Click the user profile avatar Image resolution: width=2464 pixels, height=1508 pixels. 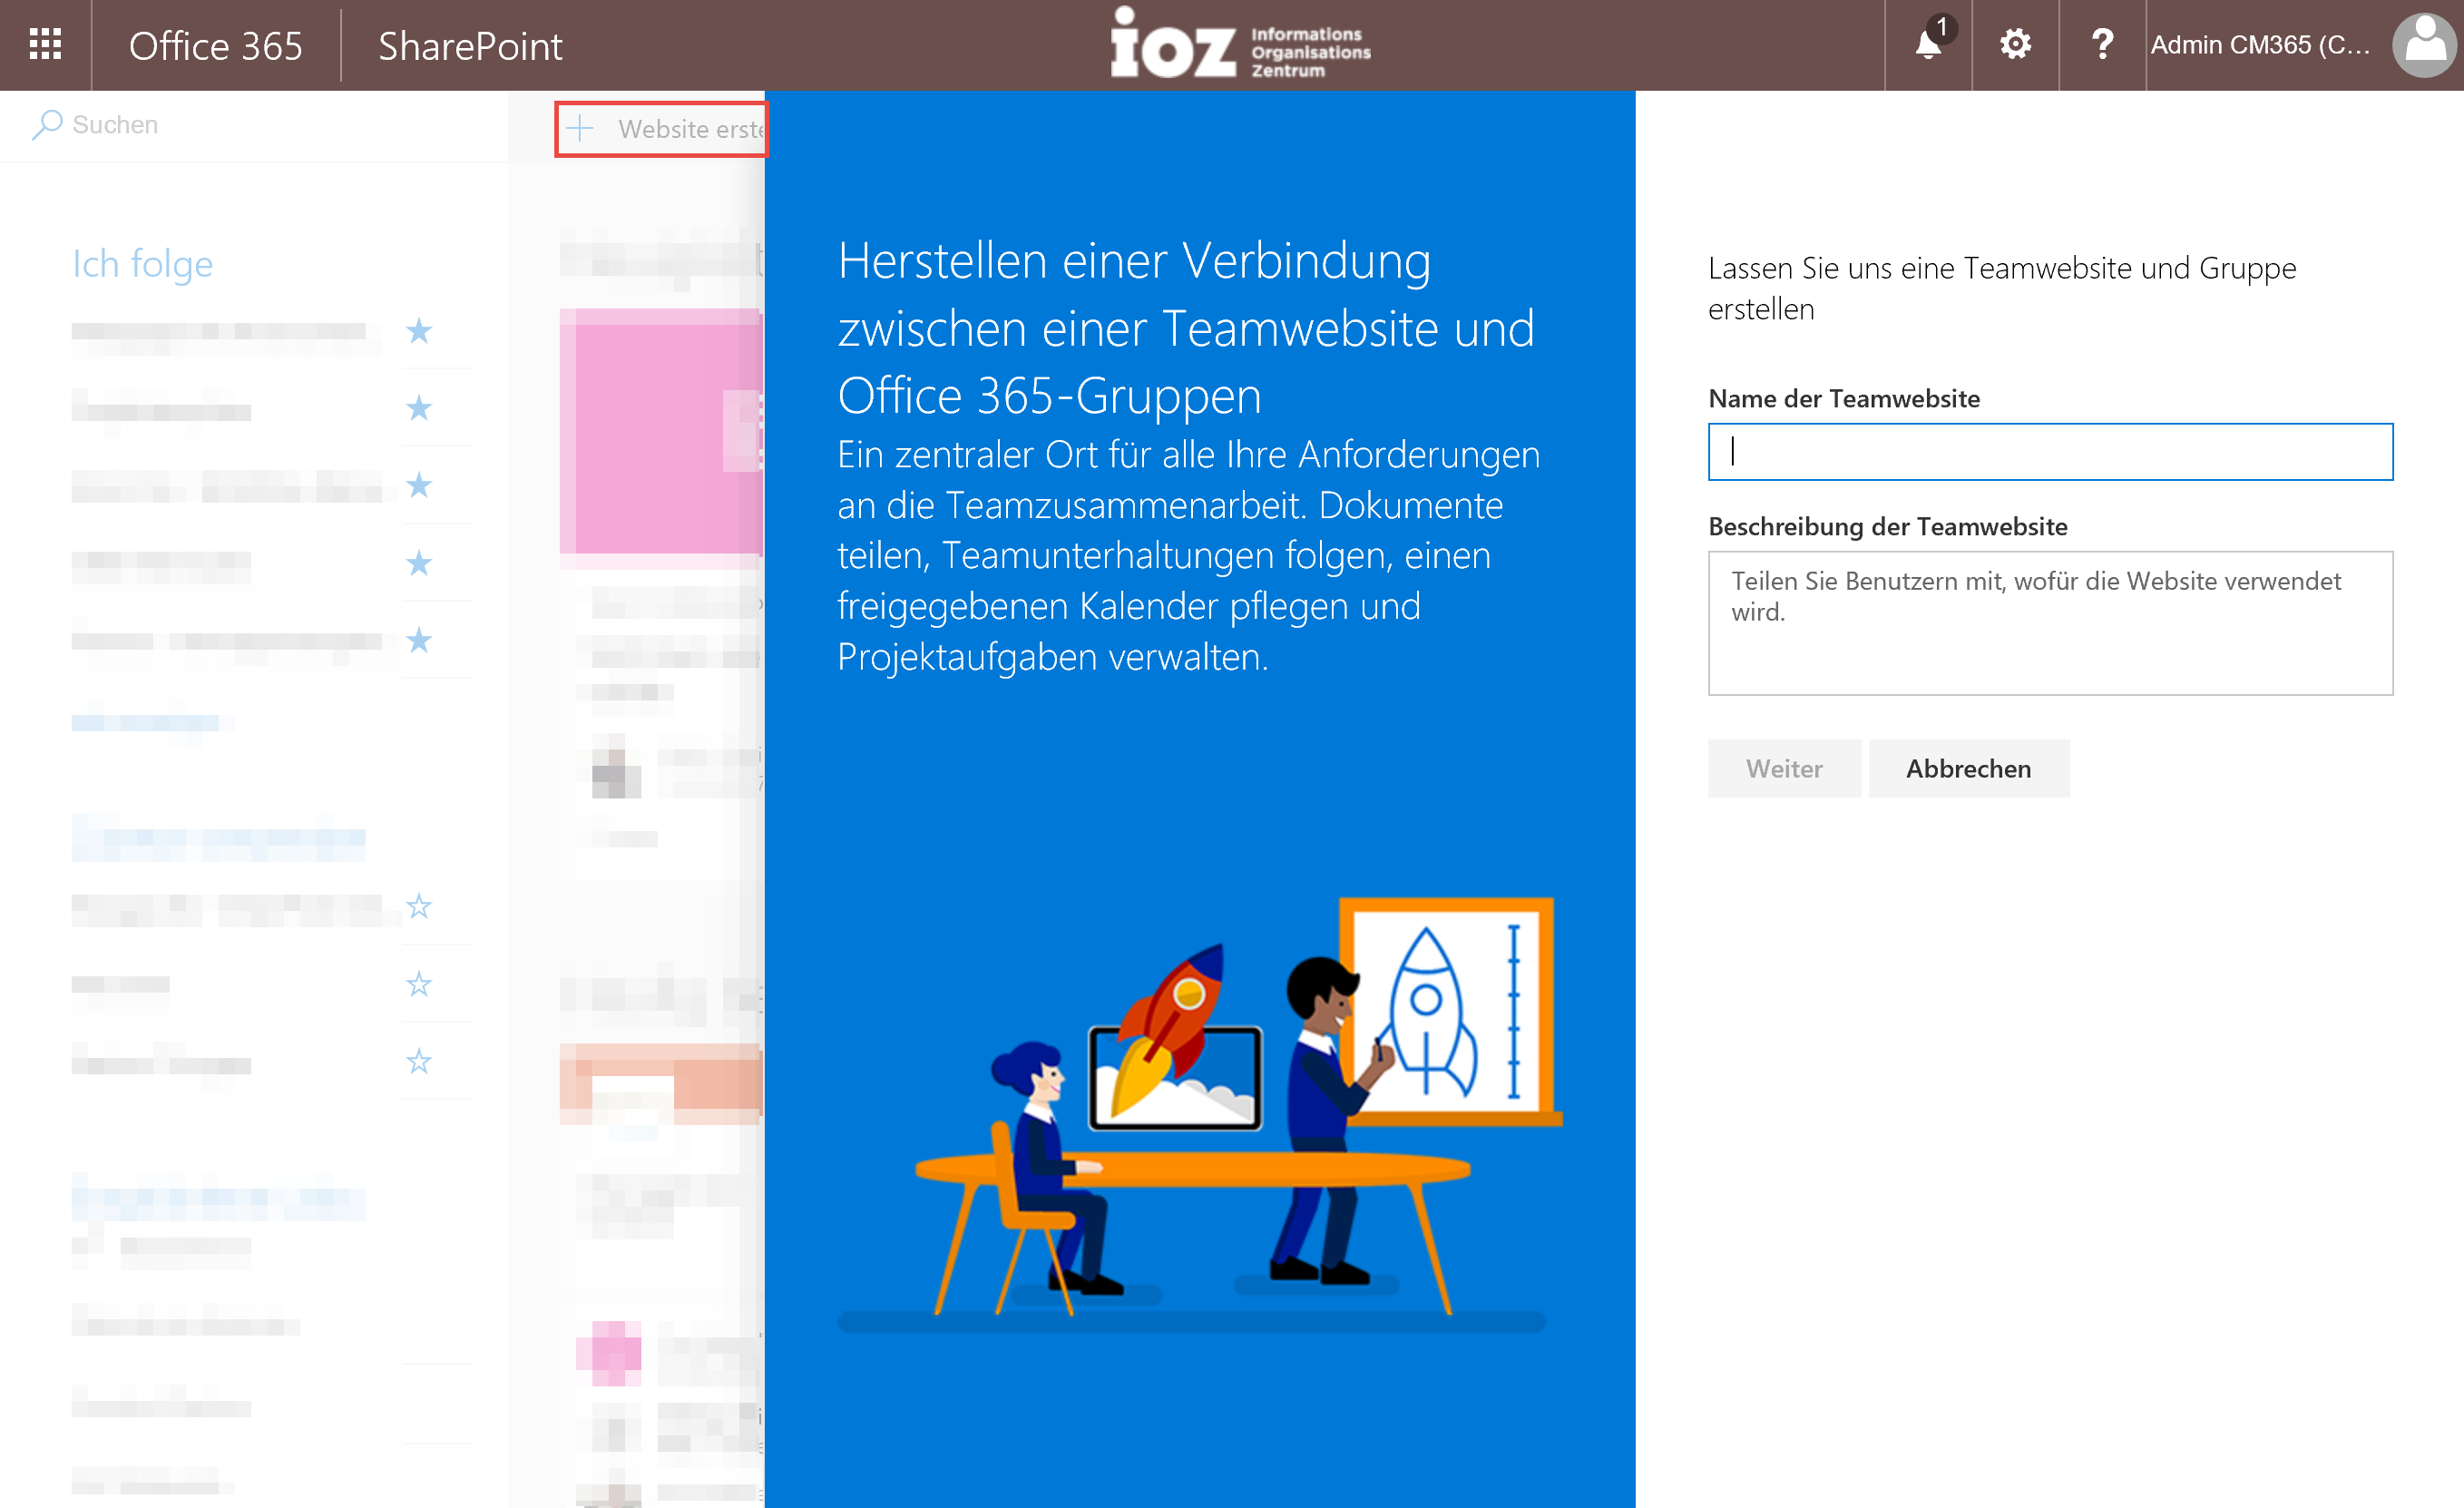(2425, 45)
